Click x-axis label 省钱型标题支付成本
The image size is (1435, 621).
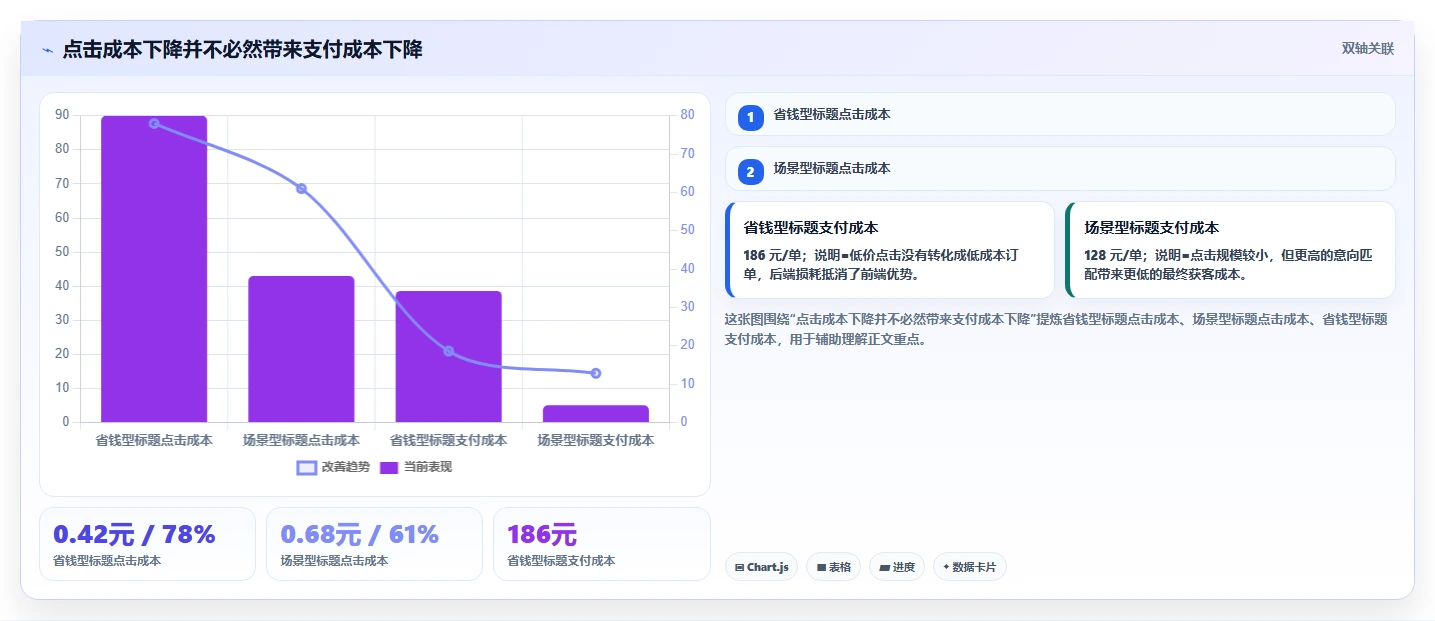point(448,440)
